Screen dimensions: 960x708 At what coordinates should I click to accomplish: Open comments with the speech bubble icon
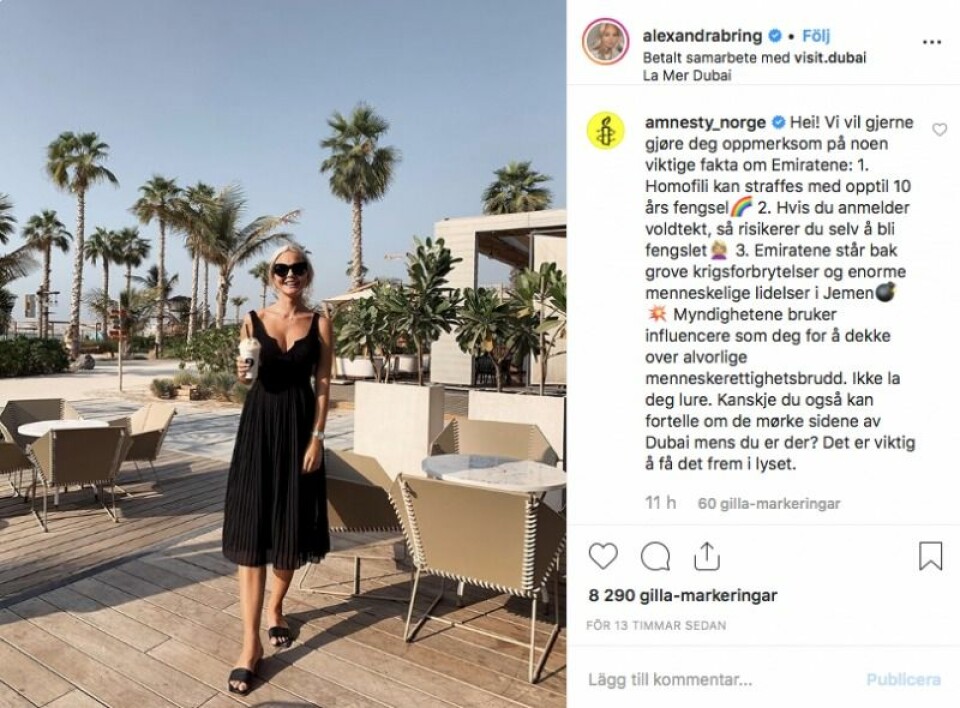(x=655, y=557)
